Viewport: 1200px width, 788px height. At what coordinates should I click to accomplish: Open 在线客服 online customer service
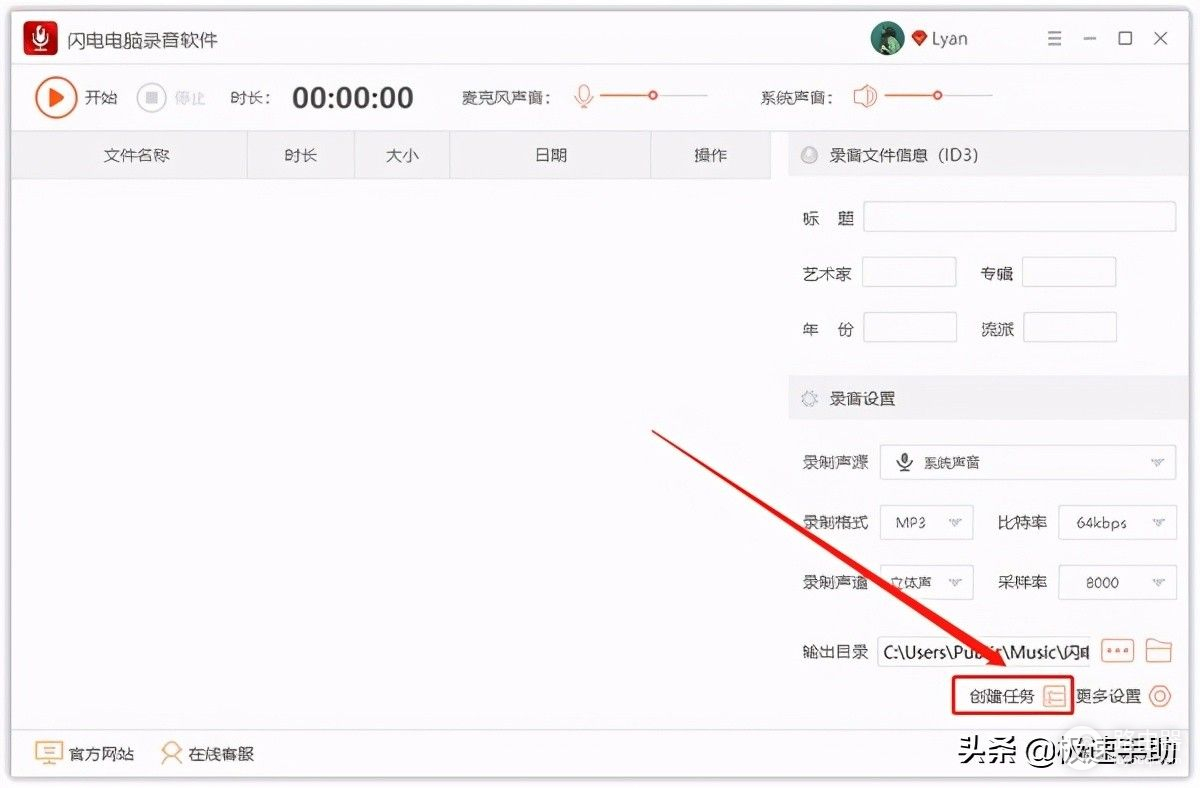[208, 754]
